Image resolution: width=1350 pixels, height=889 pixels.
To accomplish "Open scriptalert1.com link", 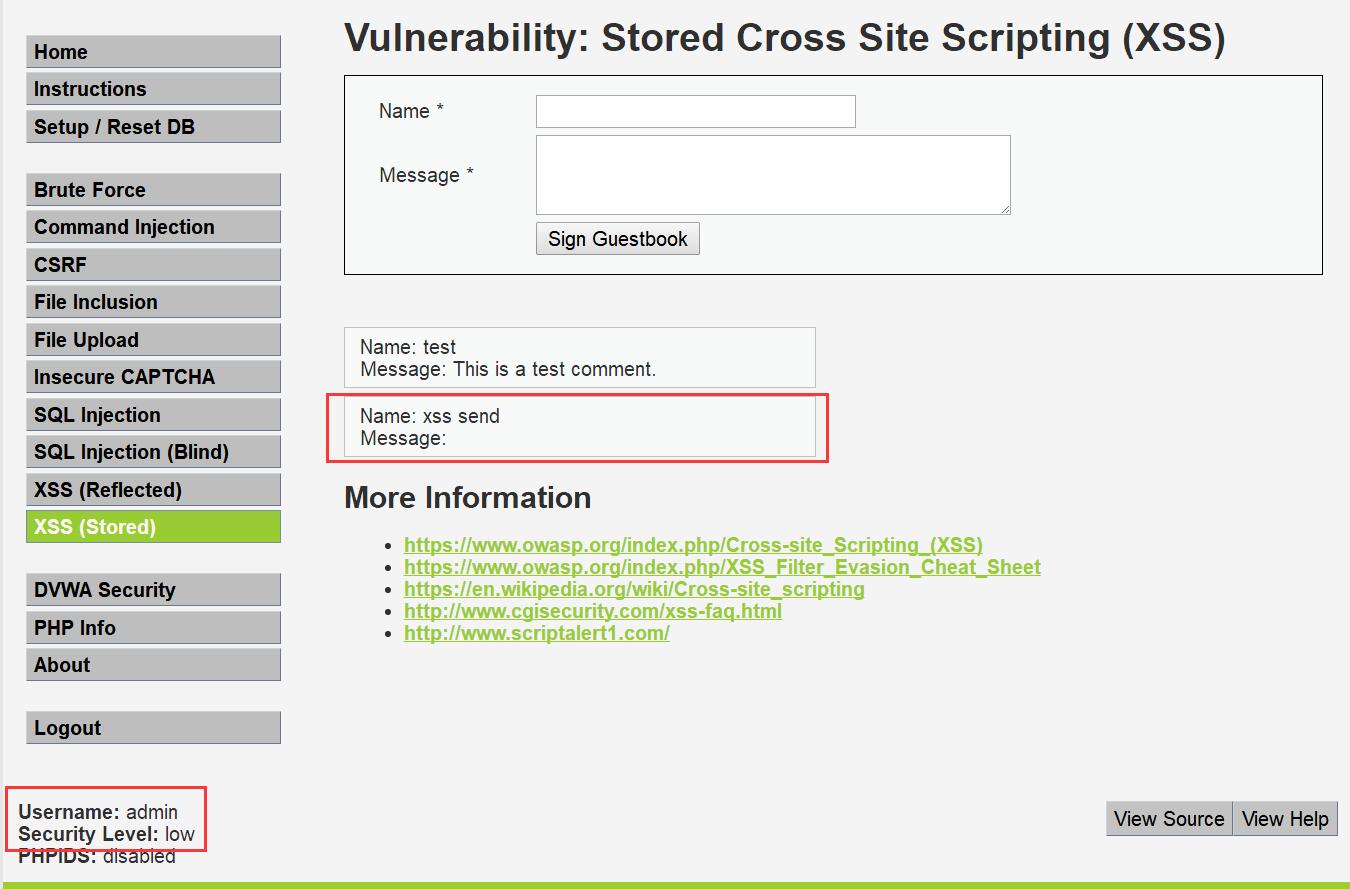I will (x=537, y=633).
